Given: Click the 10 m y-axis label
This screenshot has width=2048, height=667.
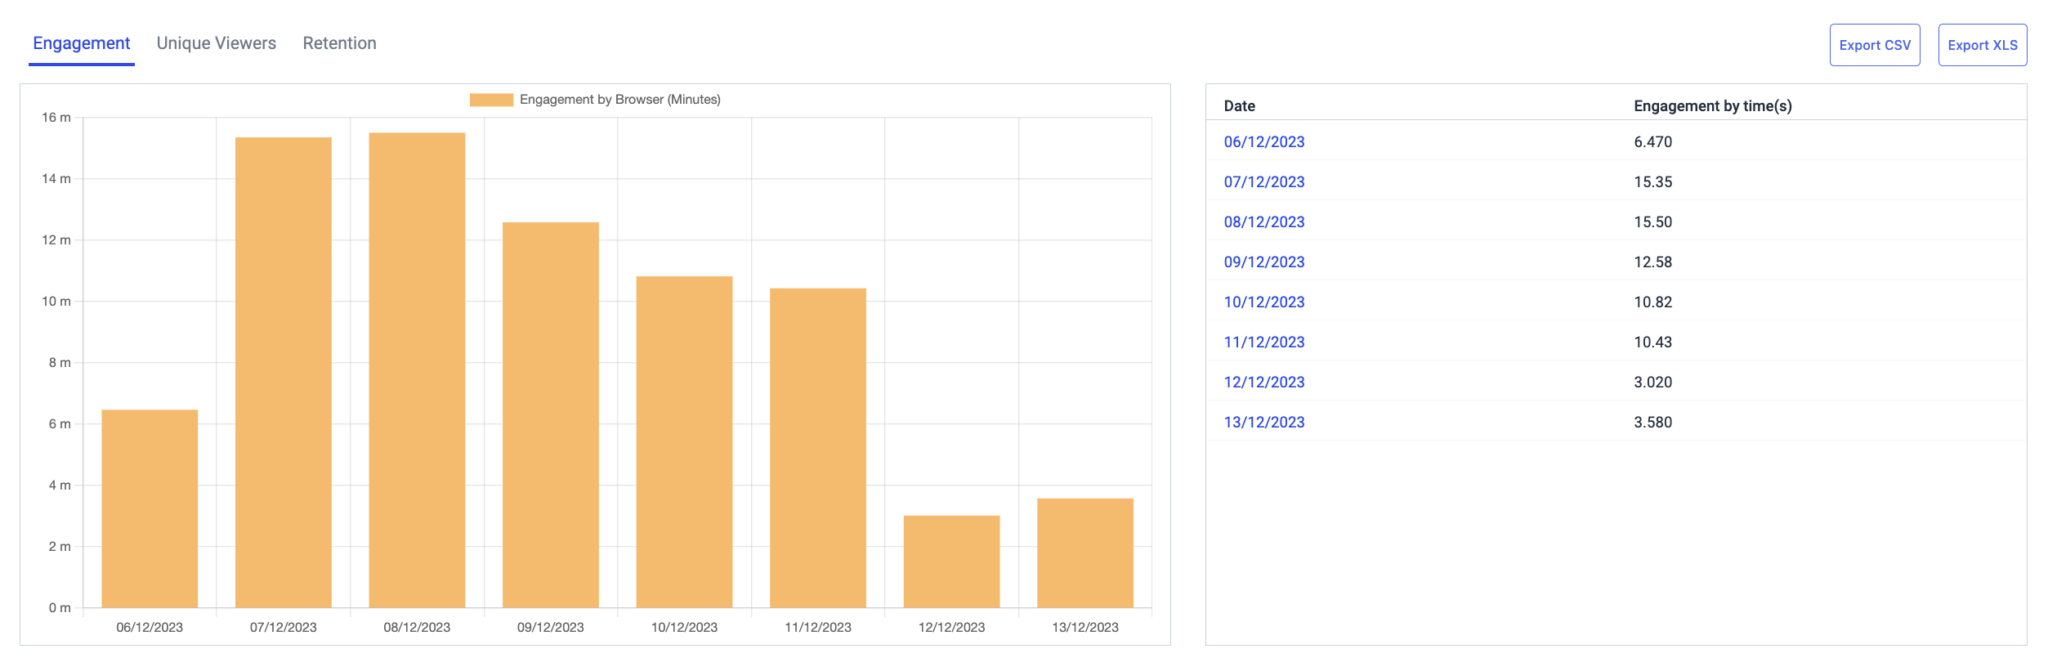Looking at the screenshot, I should pos(56,301).
